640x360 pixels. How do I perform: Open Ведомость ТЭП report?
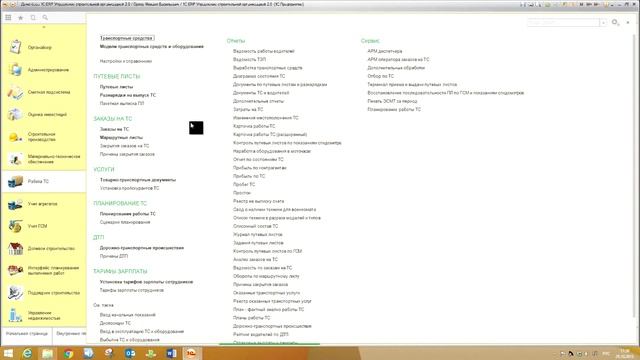click(x=249, y=60)
